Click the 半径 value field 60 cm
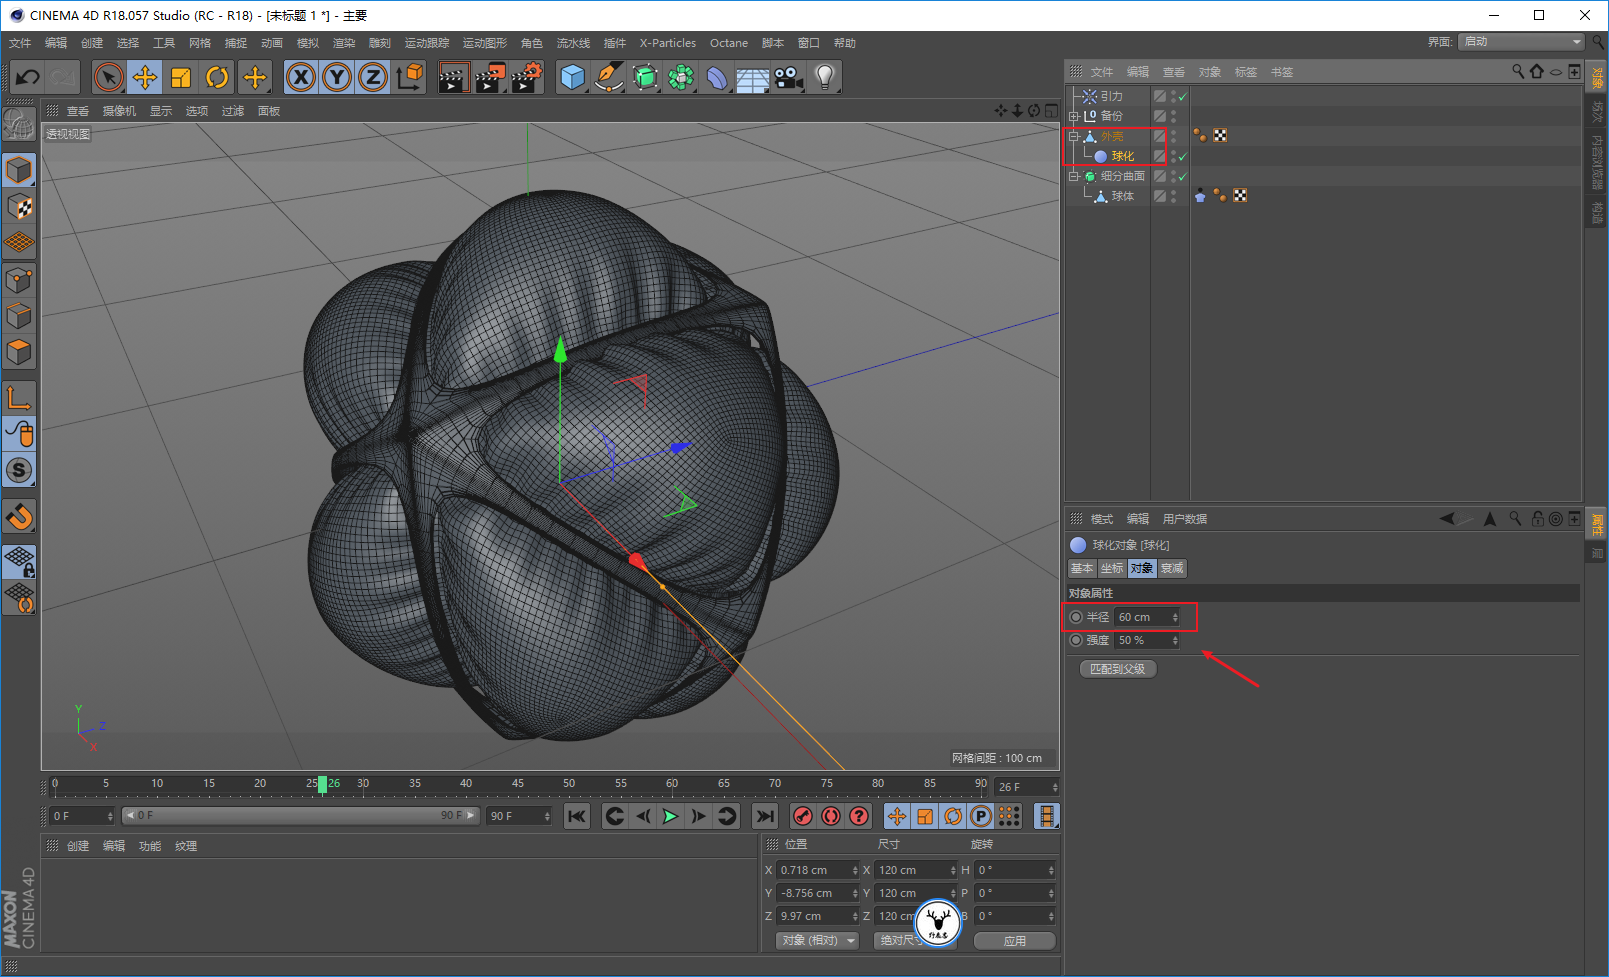Image resolution: width=1609 pixels, height=977 pixels. click(x=1143, y=617)
